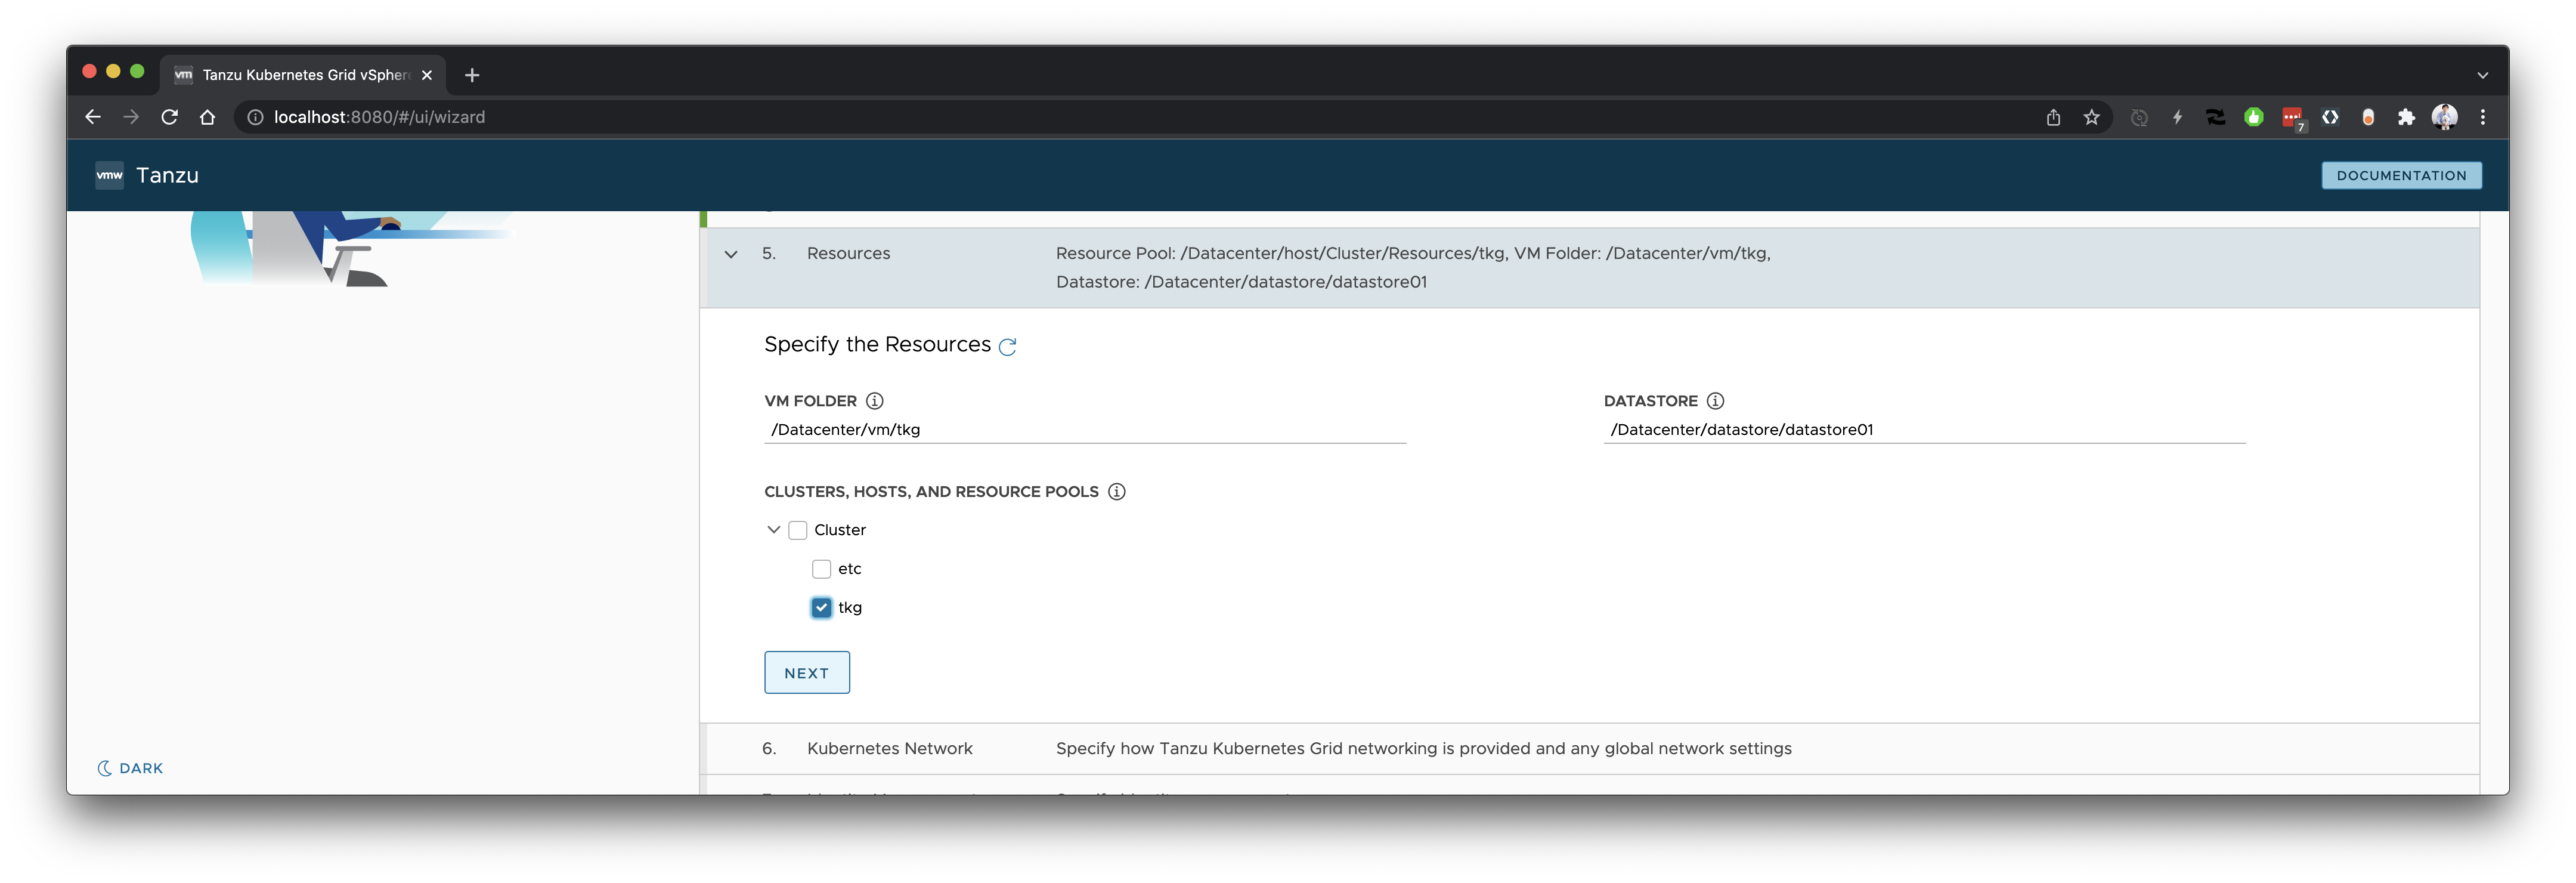Click the browser back arrow

point(93,117)
